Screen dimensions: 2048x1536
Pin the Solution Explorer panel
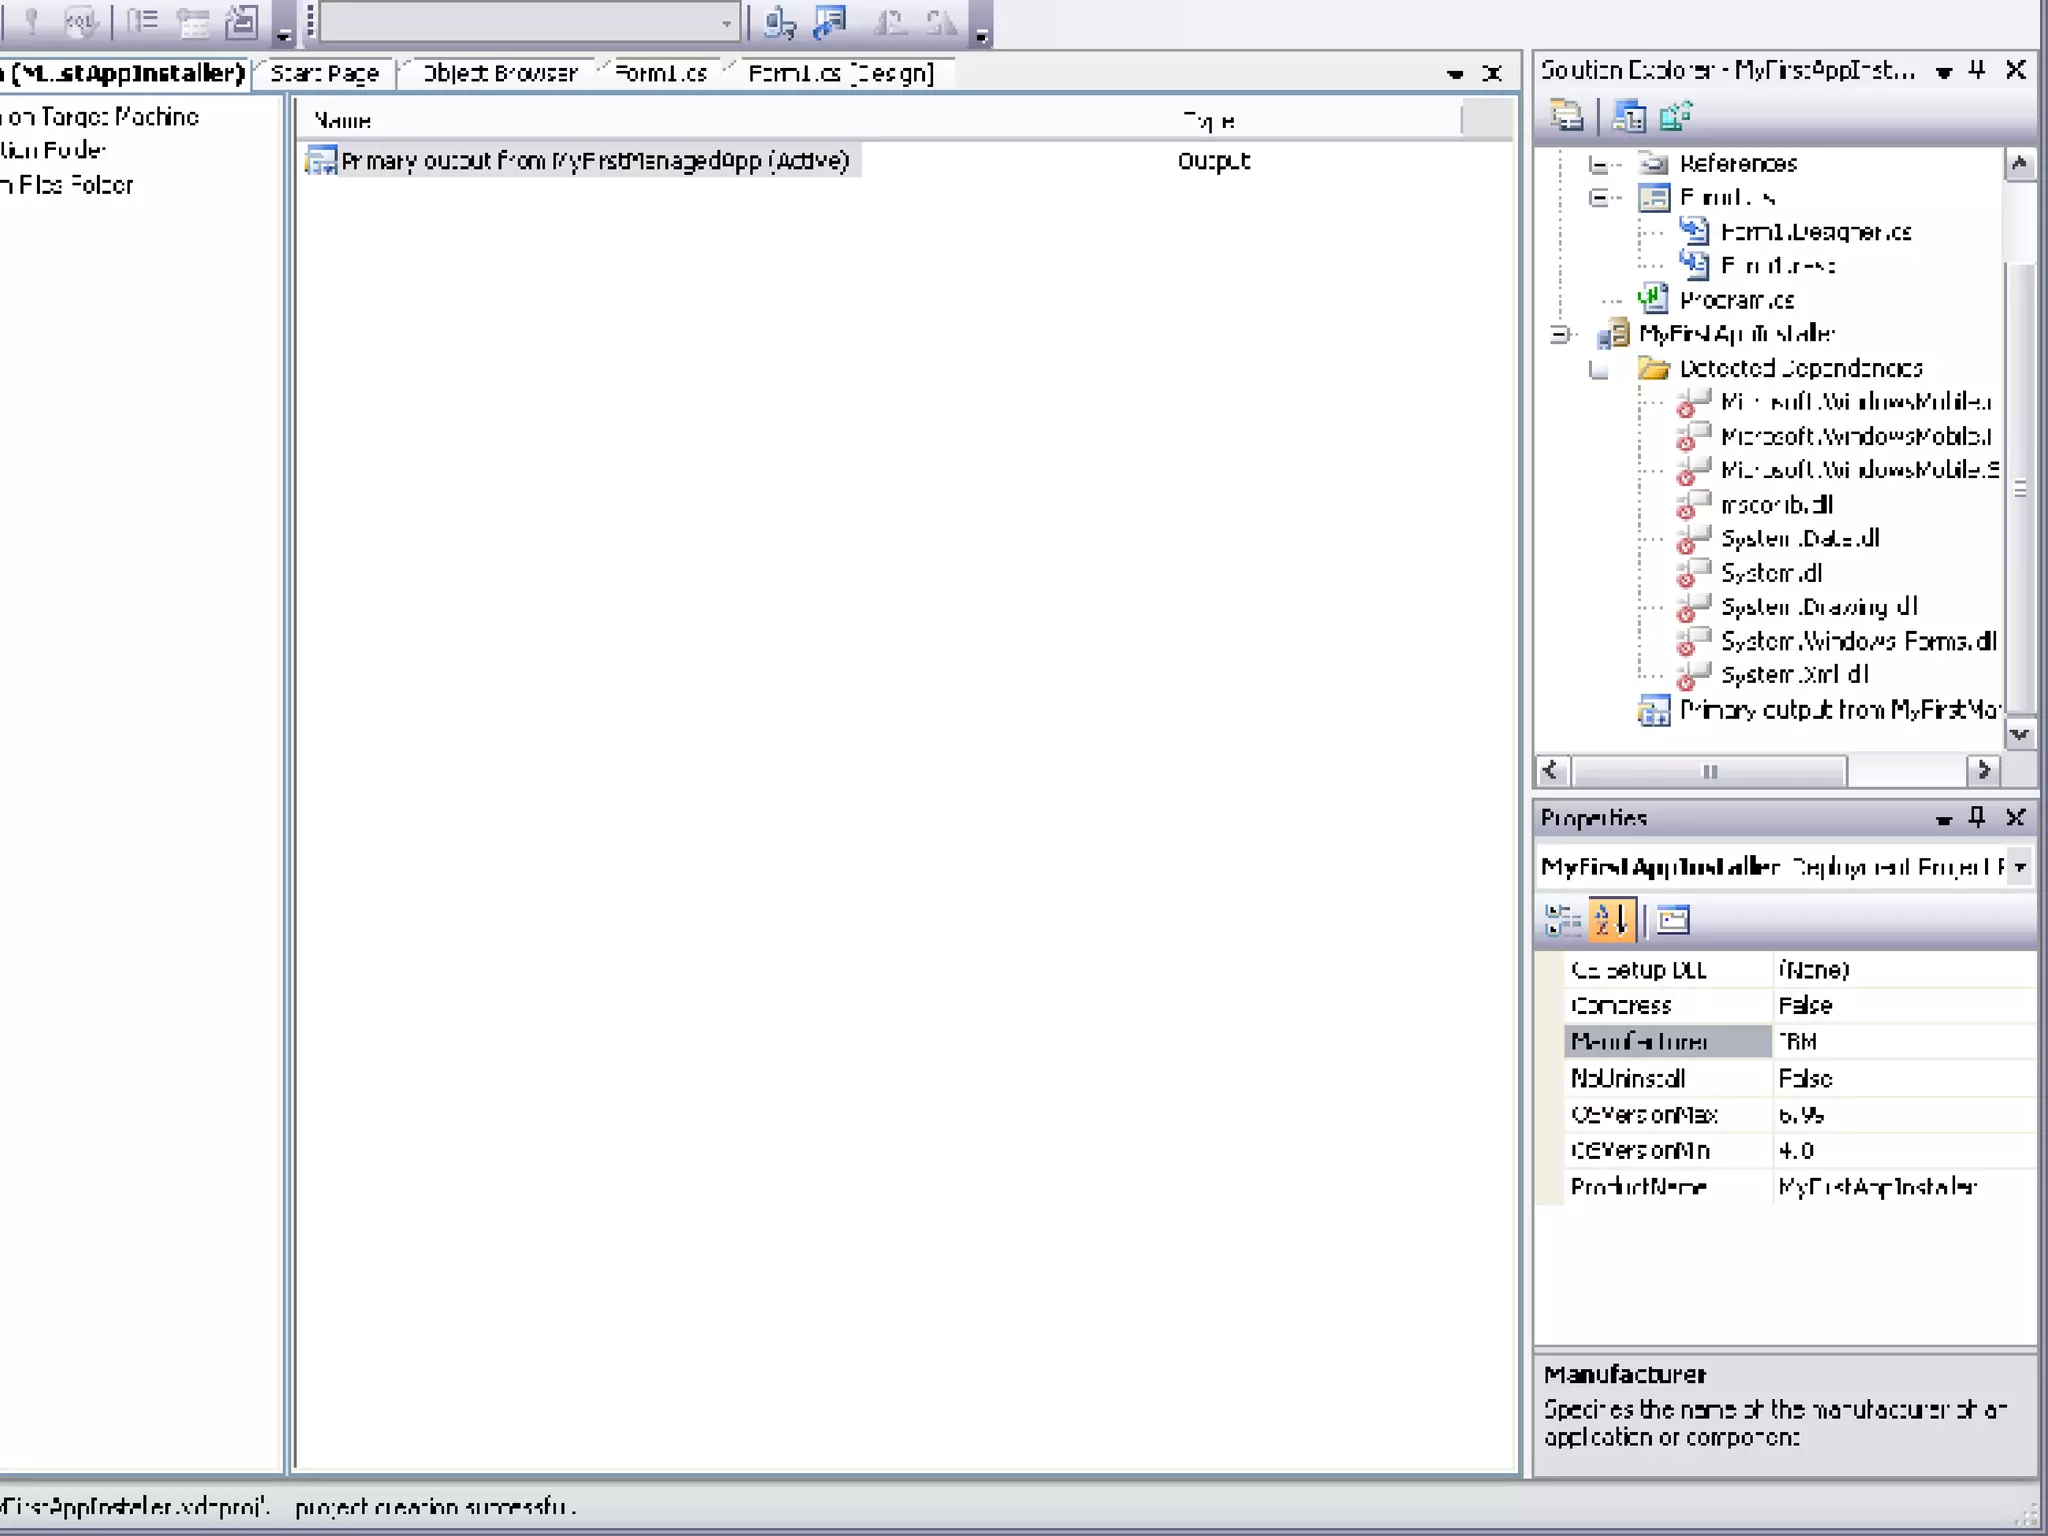click(x=1977, y=70)
